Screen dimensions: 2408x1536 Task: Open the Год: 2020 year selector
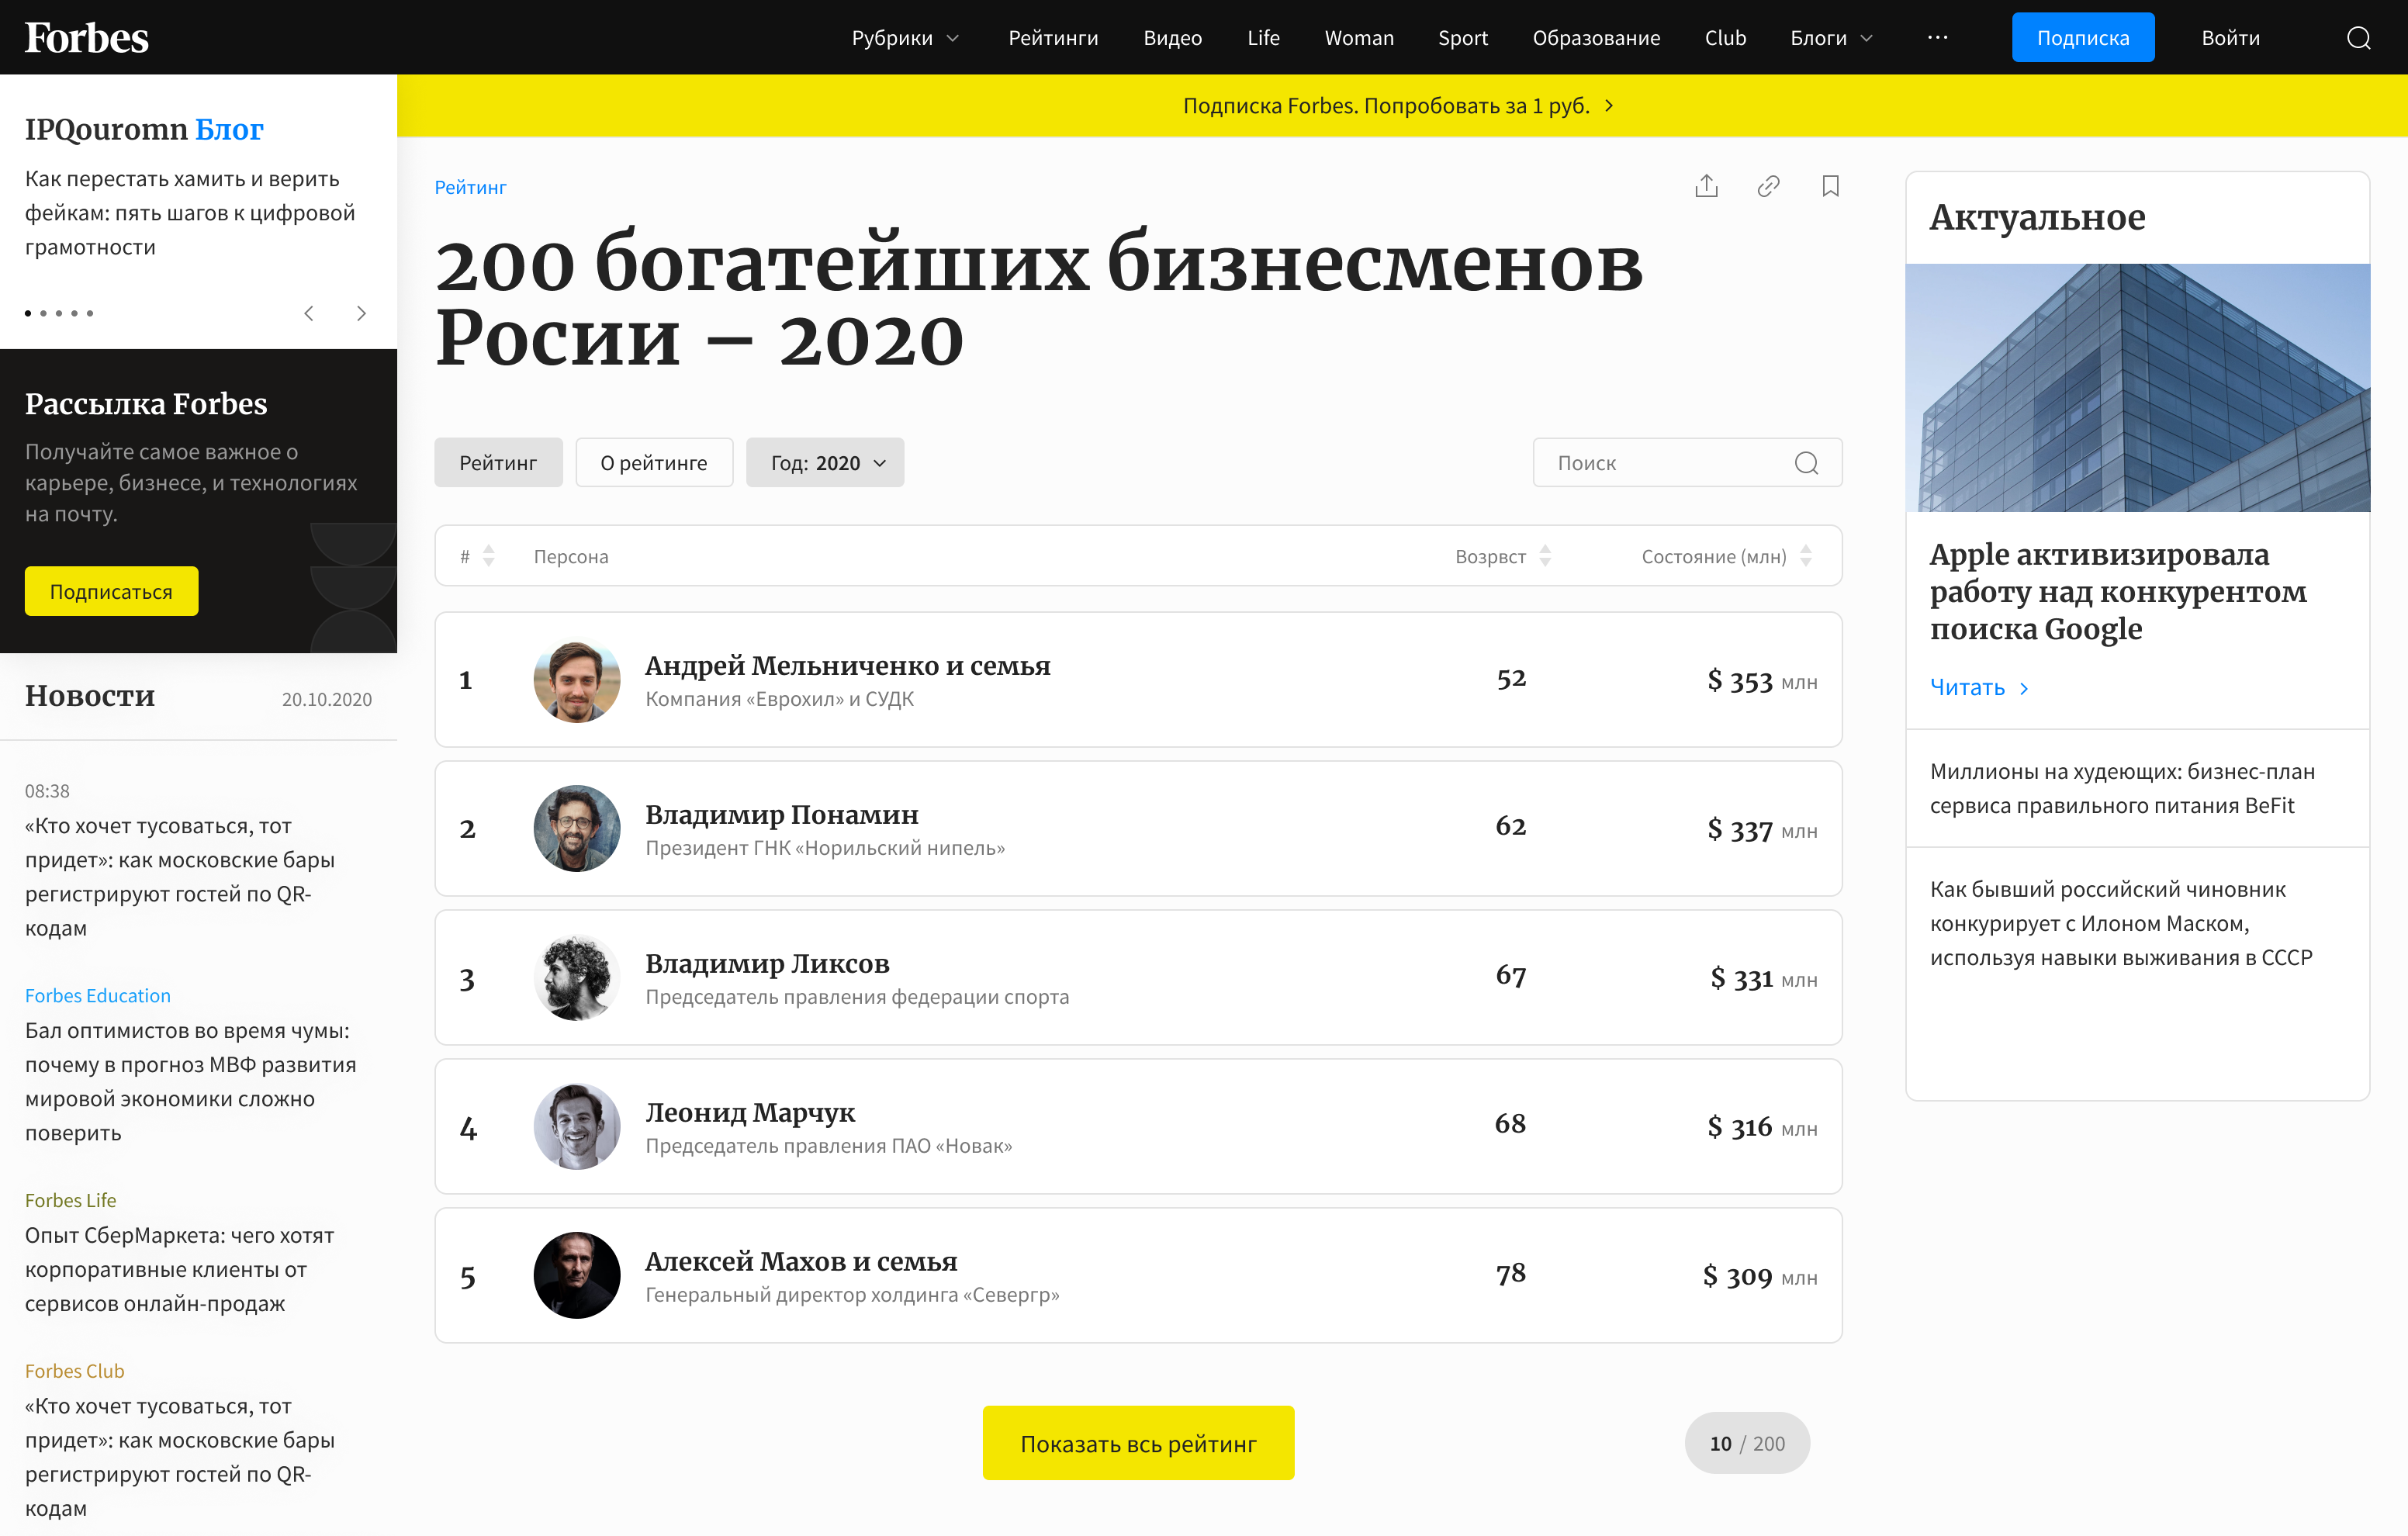tap(825, 463)
